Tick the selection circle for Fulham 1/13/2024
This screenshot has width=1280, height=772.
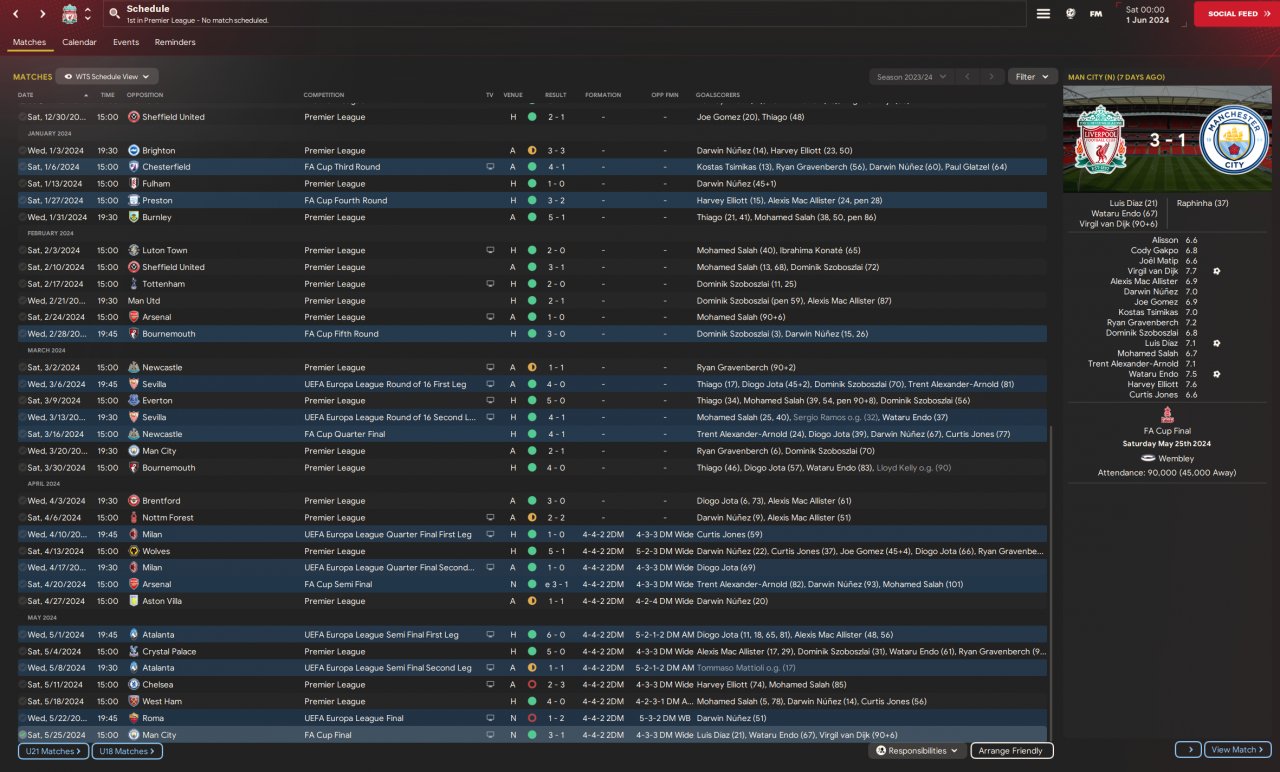(x=22, y=184)
